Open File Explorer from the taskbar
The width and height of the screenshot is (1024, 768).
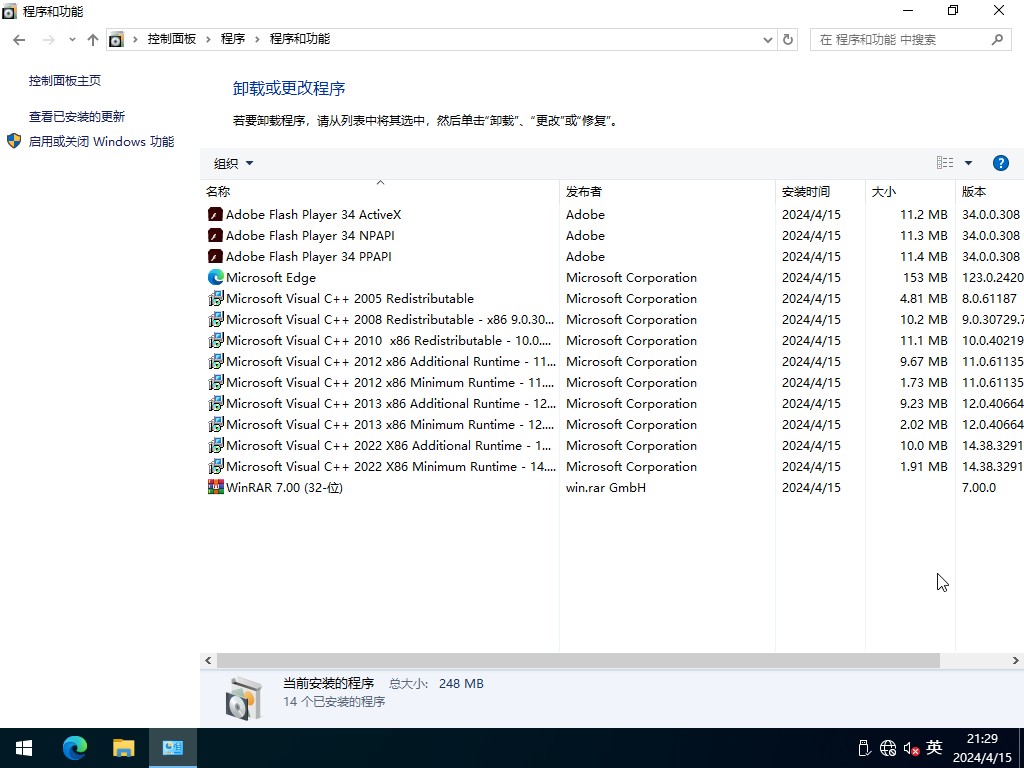[123, 747]
